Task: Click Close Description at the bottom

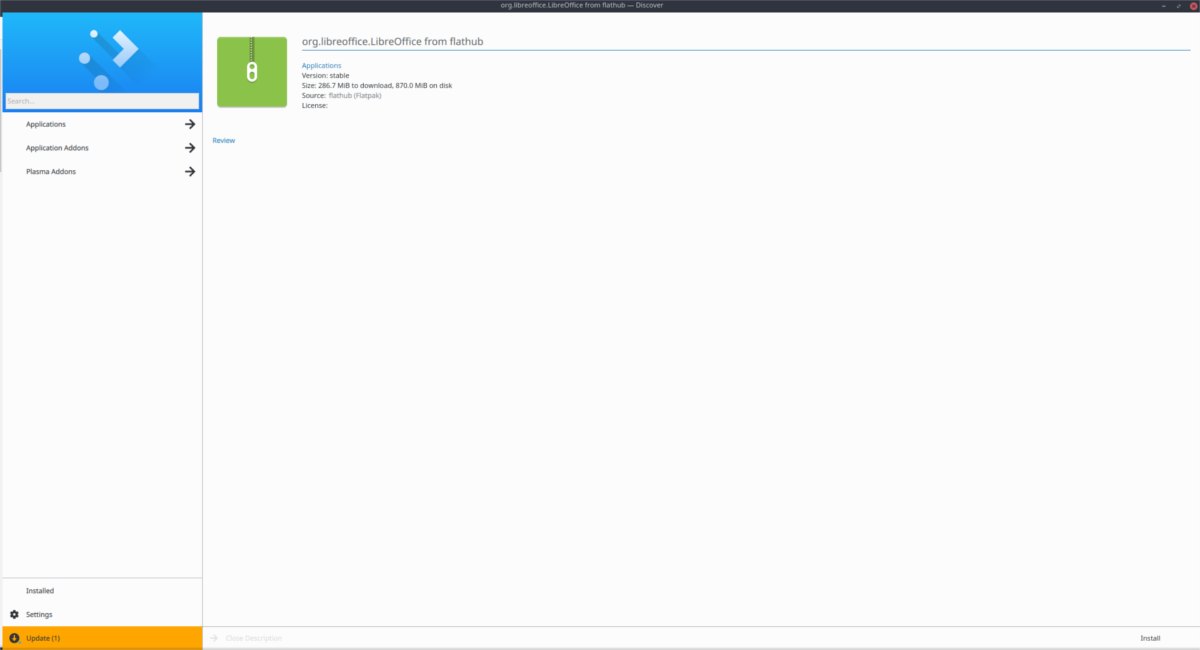Action: pyautogui.click(x=254, y=637)
